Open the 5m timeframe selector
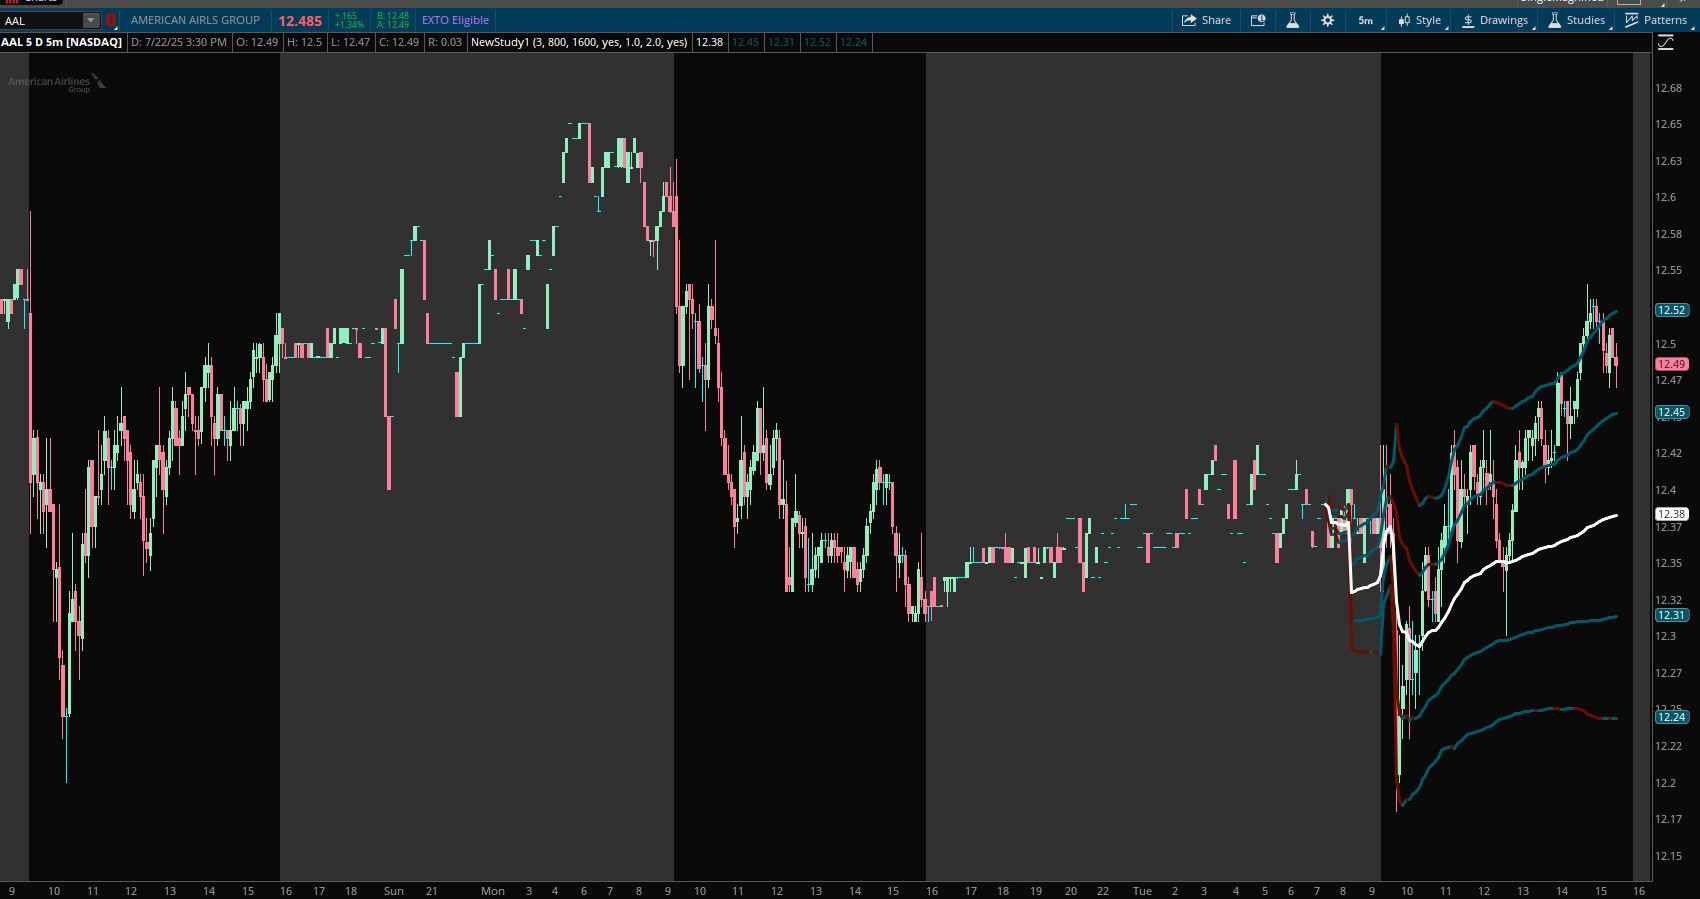The height and width of the screenshot is (899, 1700). tap(1366, 20)
